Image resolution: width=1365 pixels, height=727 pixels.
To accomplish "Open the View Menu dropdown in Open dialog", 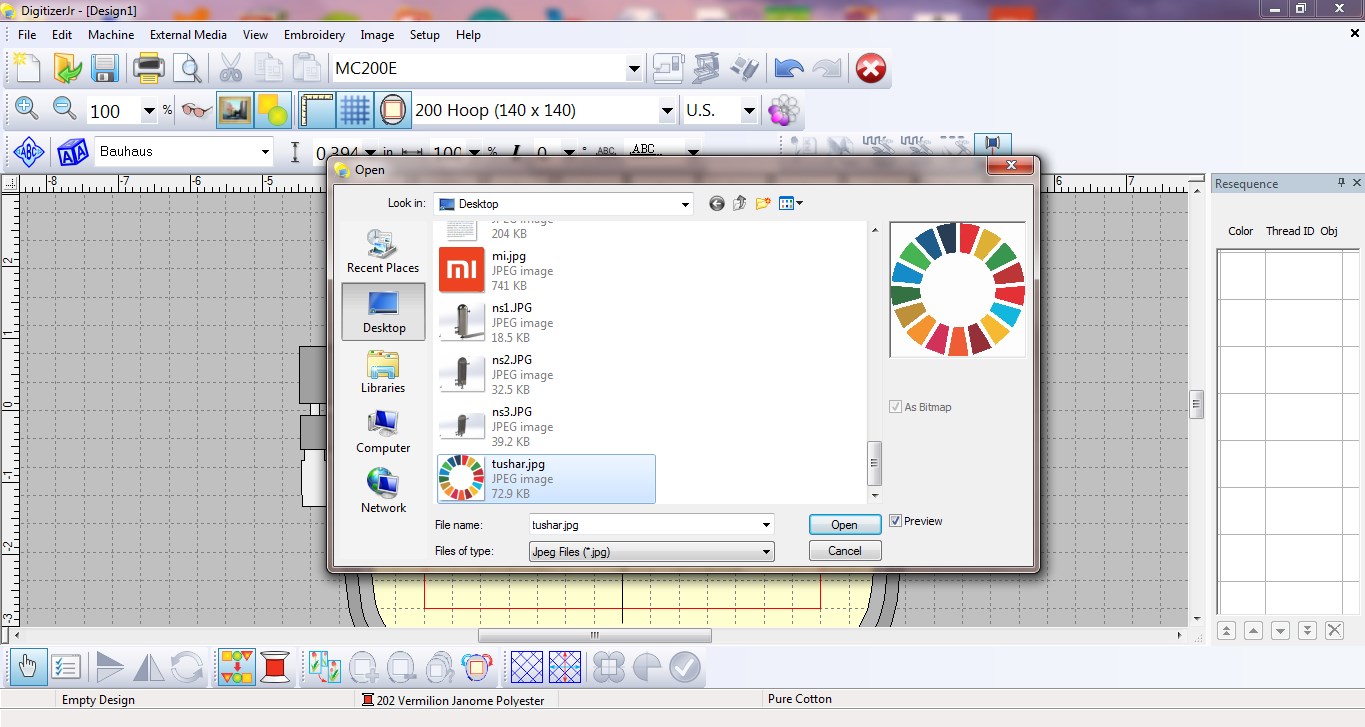I will (x=791, y=204).
